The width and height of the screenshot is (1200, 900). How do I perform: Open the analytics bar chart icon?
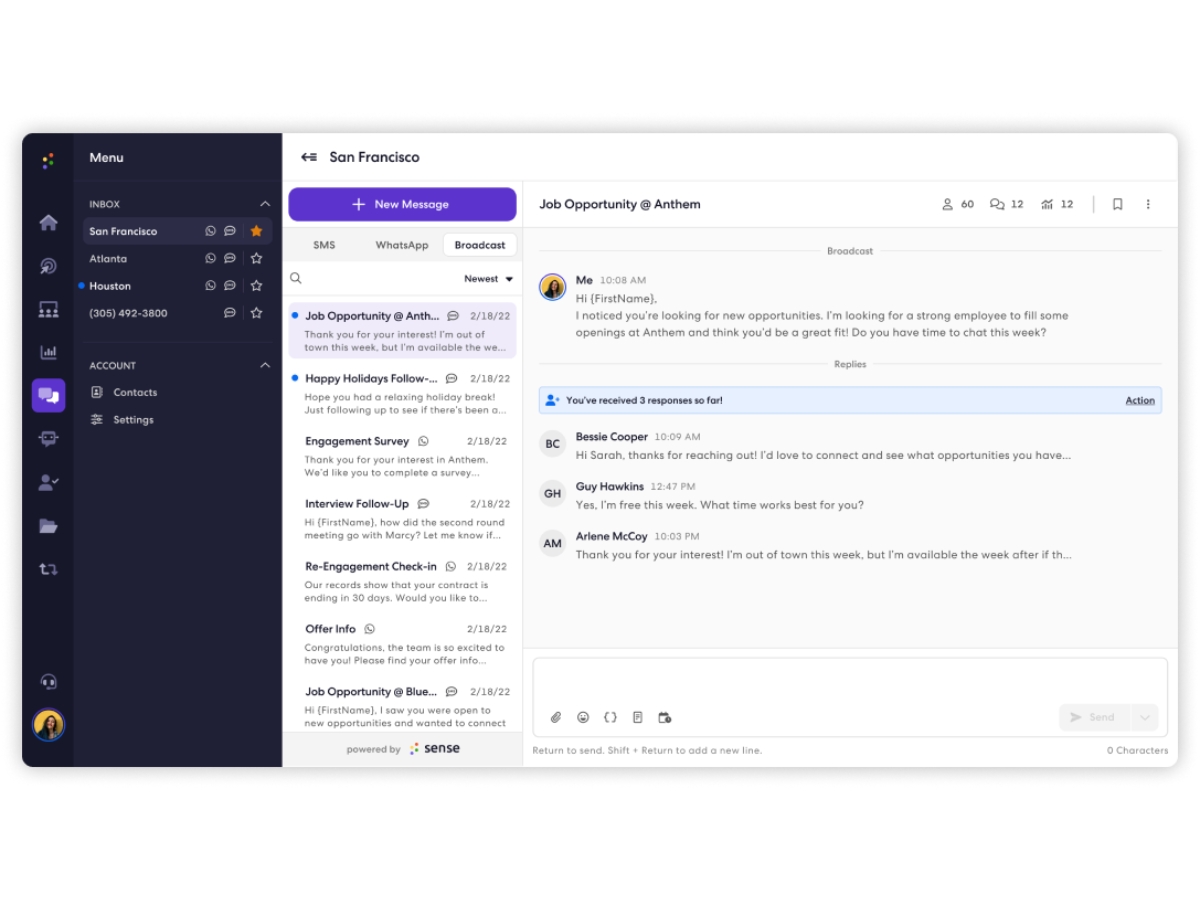click(48, 352)
